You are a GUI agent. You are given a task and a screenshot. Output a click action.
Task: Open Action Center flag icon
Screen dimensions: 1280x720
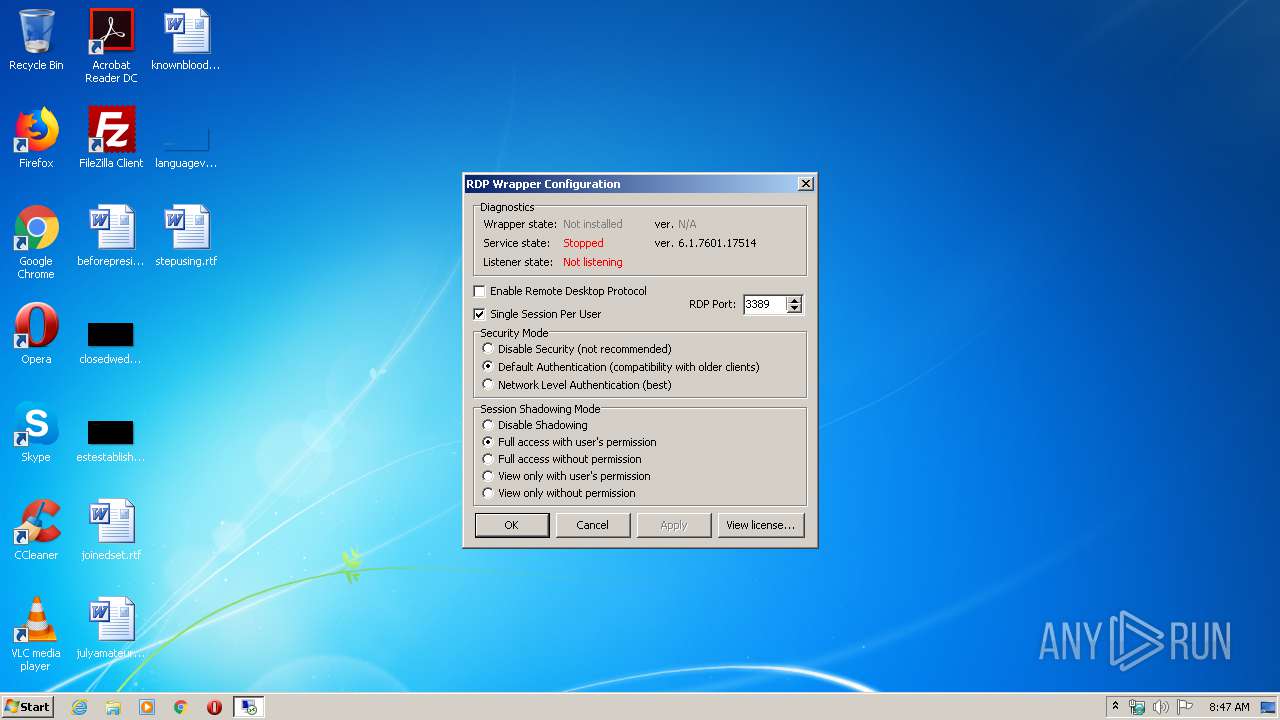point(1185,707)
